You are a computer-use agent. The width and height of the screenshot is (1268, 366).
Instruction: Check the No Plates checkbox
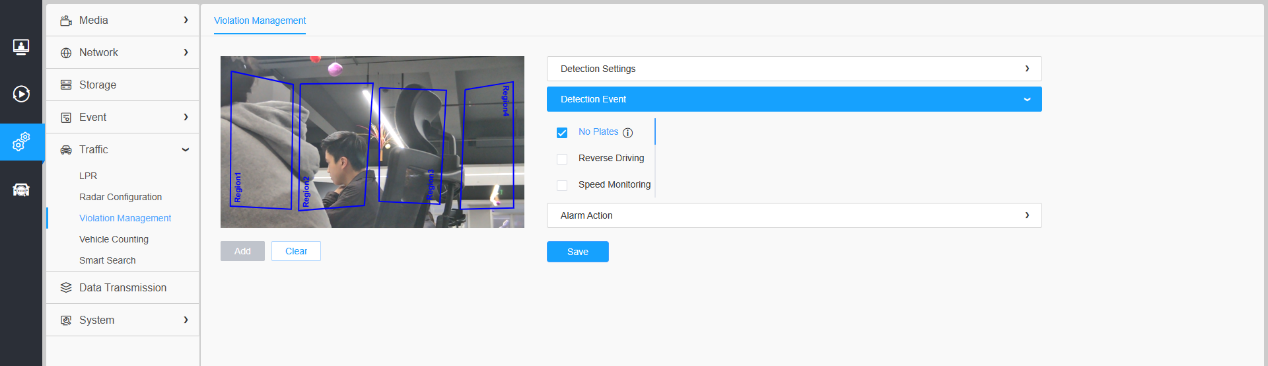[x=562, y=133]
